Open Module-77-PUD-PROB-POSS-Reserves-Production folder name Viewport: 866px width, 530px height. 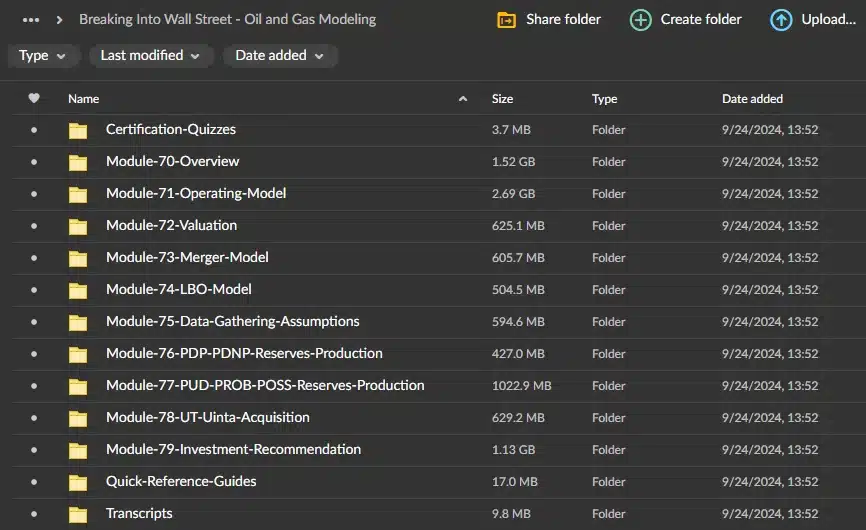pyautogui.click(x=265, y=385)
